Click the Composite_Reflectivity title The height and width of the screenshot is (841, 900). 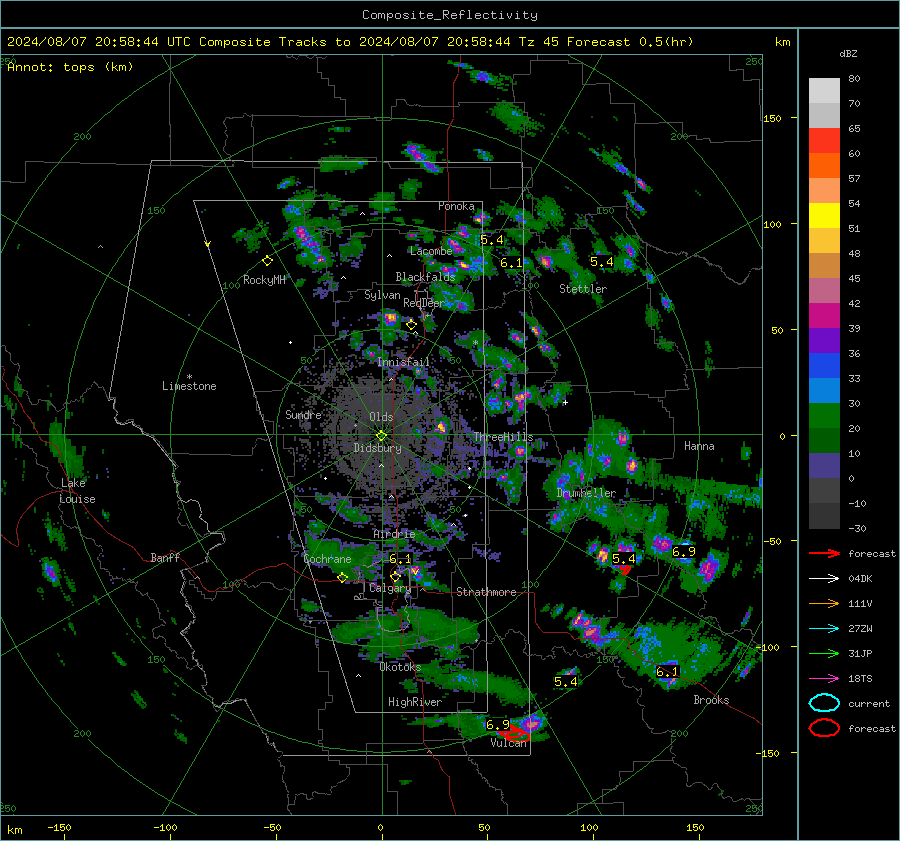point(450,15)
